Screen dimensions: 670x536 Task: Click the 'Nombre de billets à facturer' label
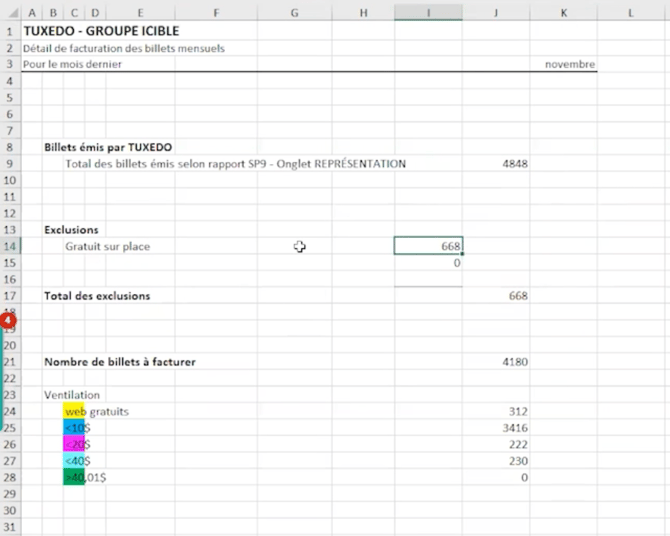pos(120,362)
